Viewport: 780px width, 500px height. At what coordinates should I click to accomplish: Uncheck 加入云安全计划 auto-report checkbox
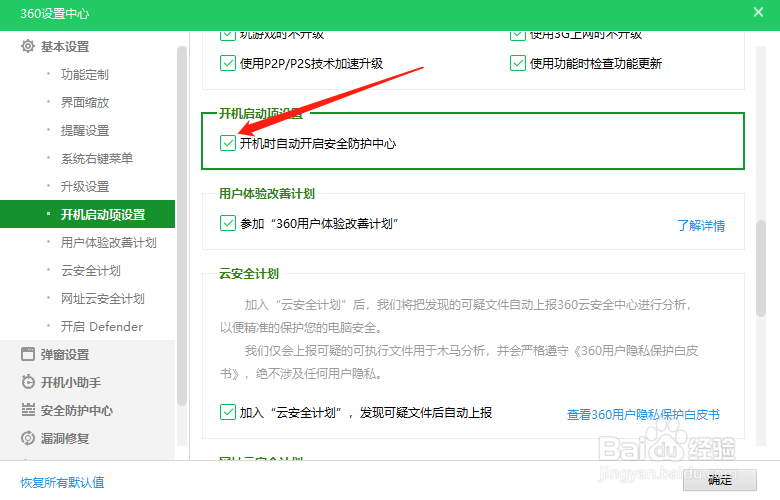coord(227,412)
